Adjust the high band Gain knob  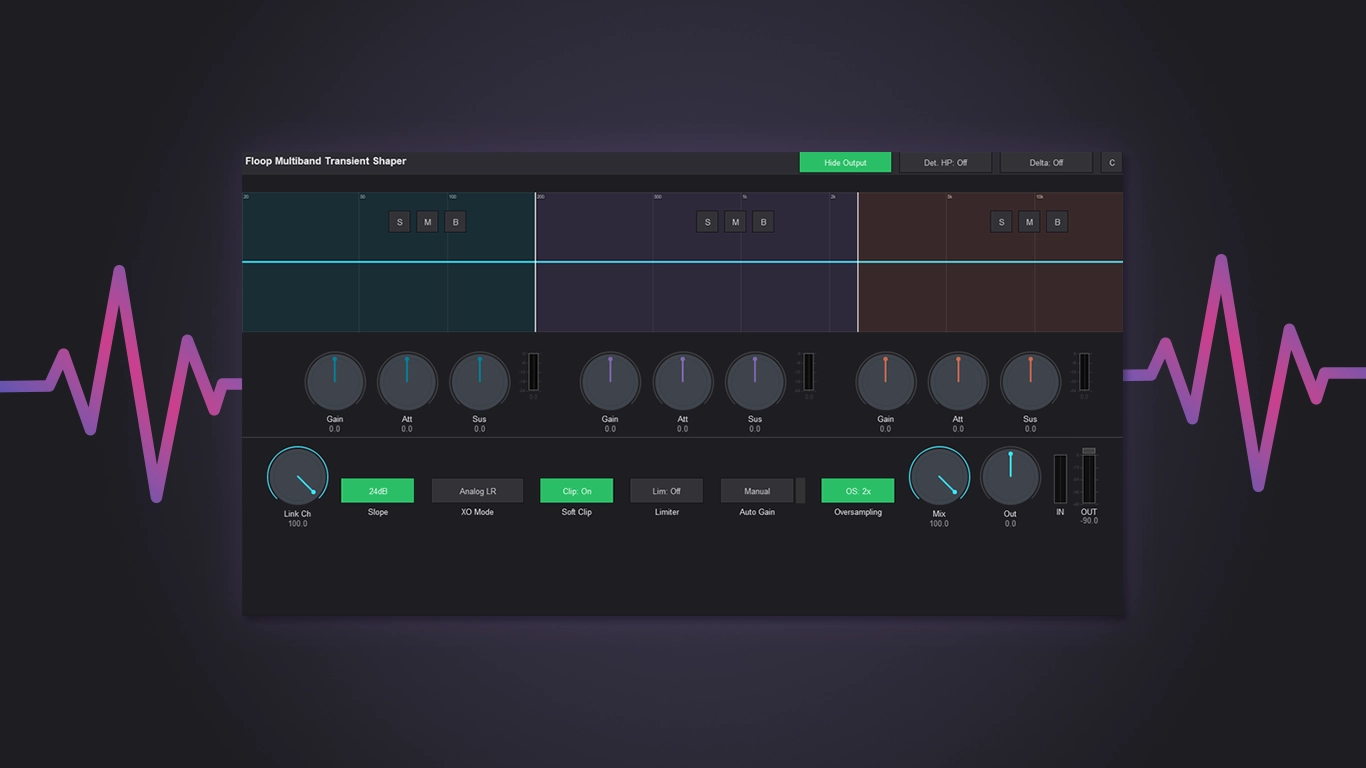(886, 381)
